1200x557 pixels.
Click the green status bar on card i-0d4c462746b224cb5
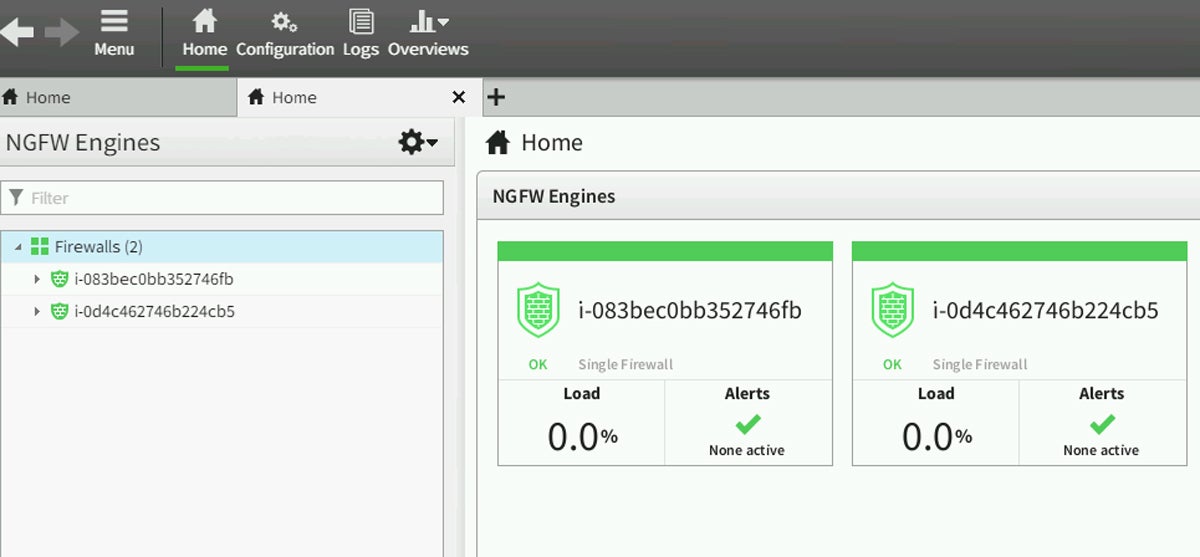click(x=1019, y=251)
